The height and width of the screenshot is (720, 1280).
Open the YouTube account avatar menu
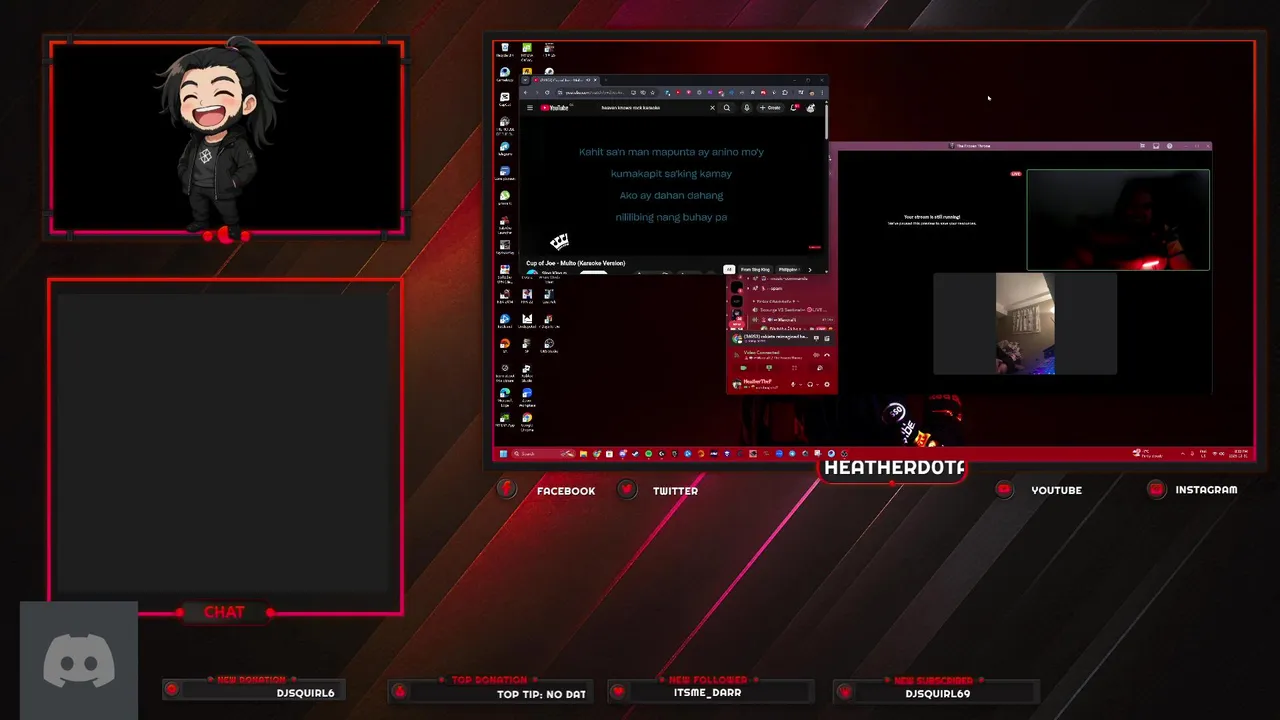tap(810, 108)
